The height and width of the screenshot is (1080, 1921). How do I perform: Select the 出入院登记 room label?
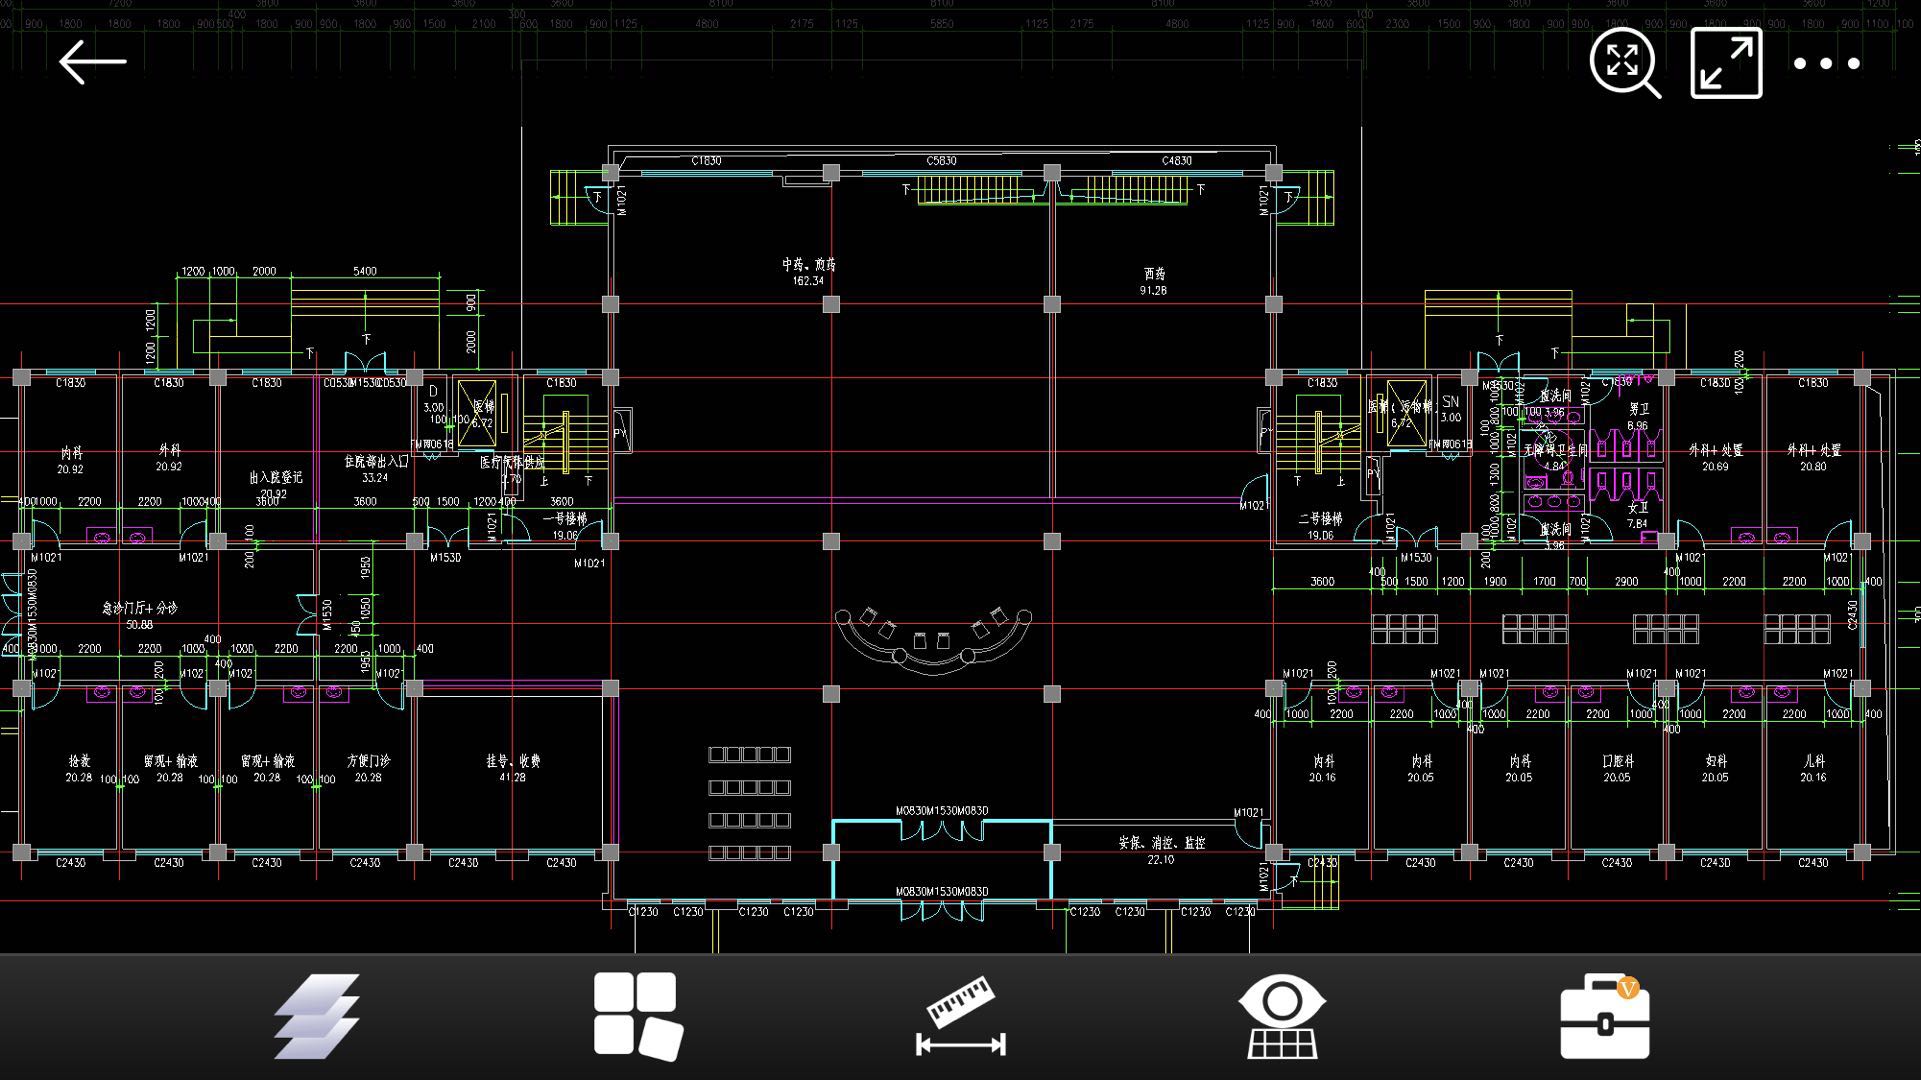click(x=275, y=477)
